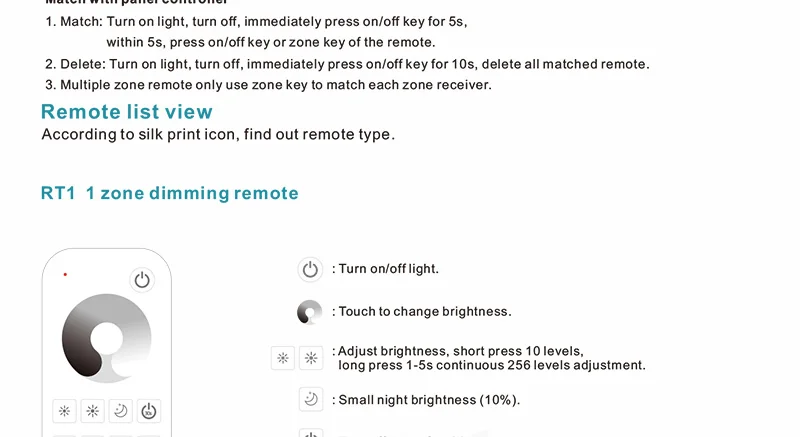This screenshot has height=437, width=800.
Task: Click the '3. Multiple zone remote' instruction line
Action: [x=268, y=85]
